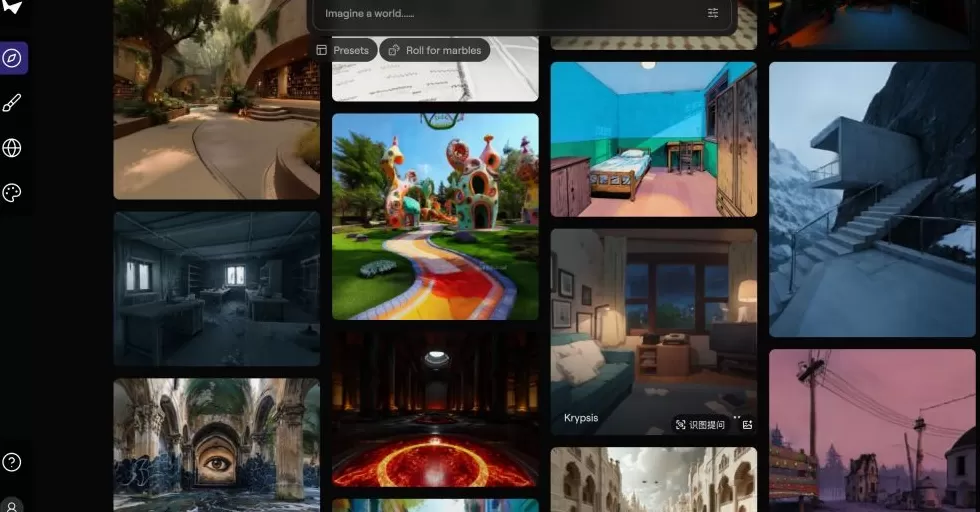The height and width of the screenshot is (512, 980).
Task: Open the compass Explore page in sidebar
Action: (x=13, y=58)
